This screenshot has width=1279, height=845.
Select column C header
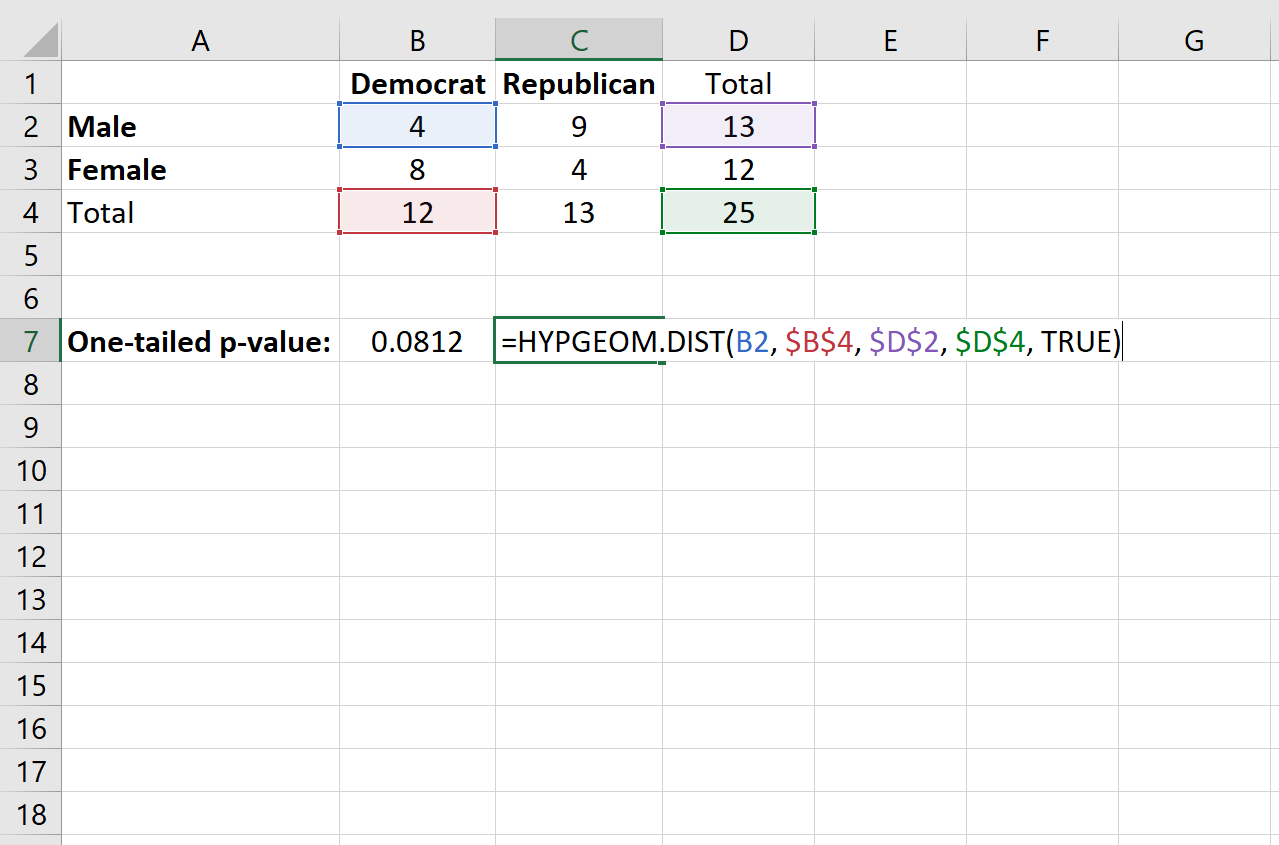pyautogui.click(x=578, y=40)
